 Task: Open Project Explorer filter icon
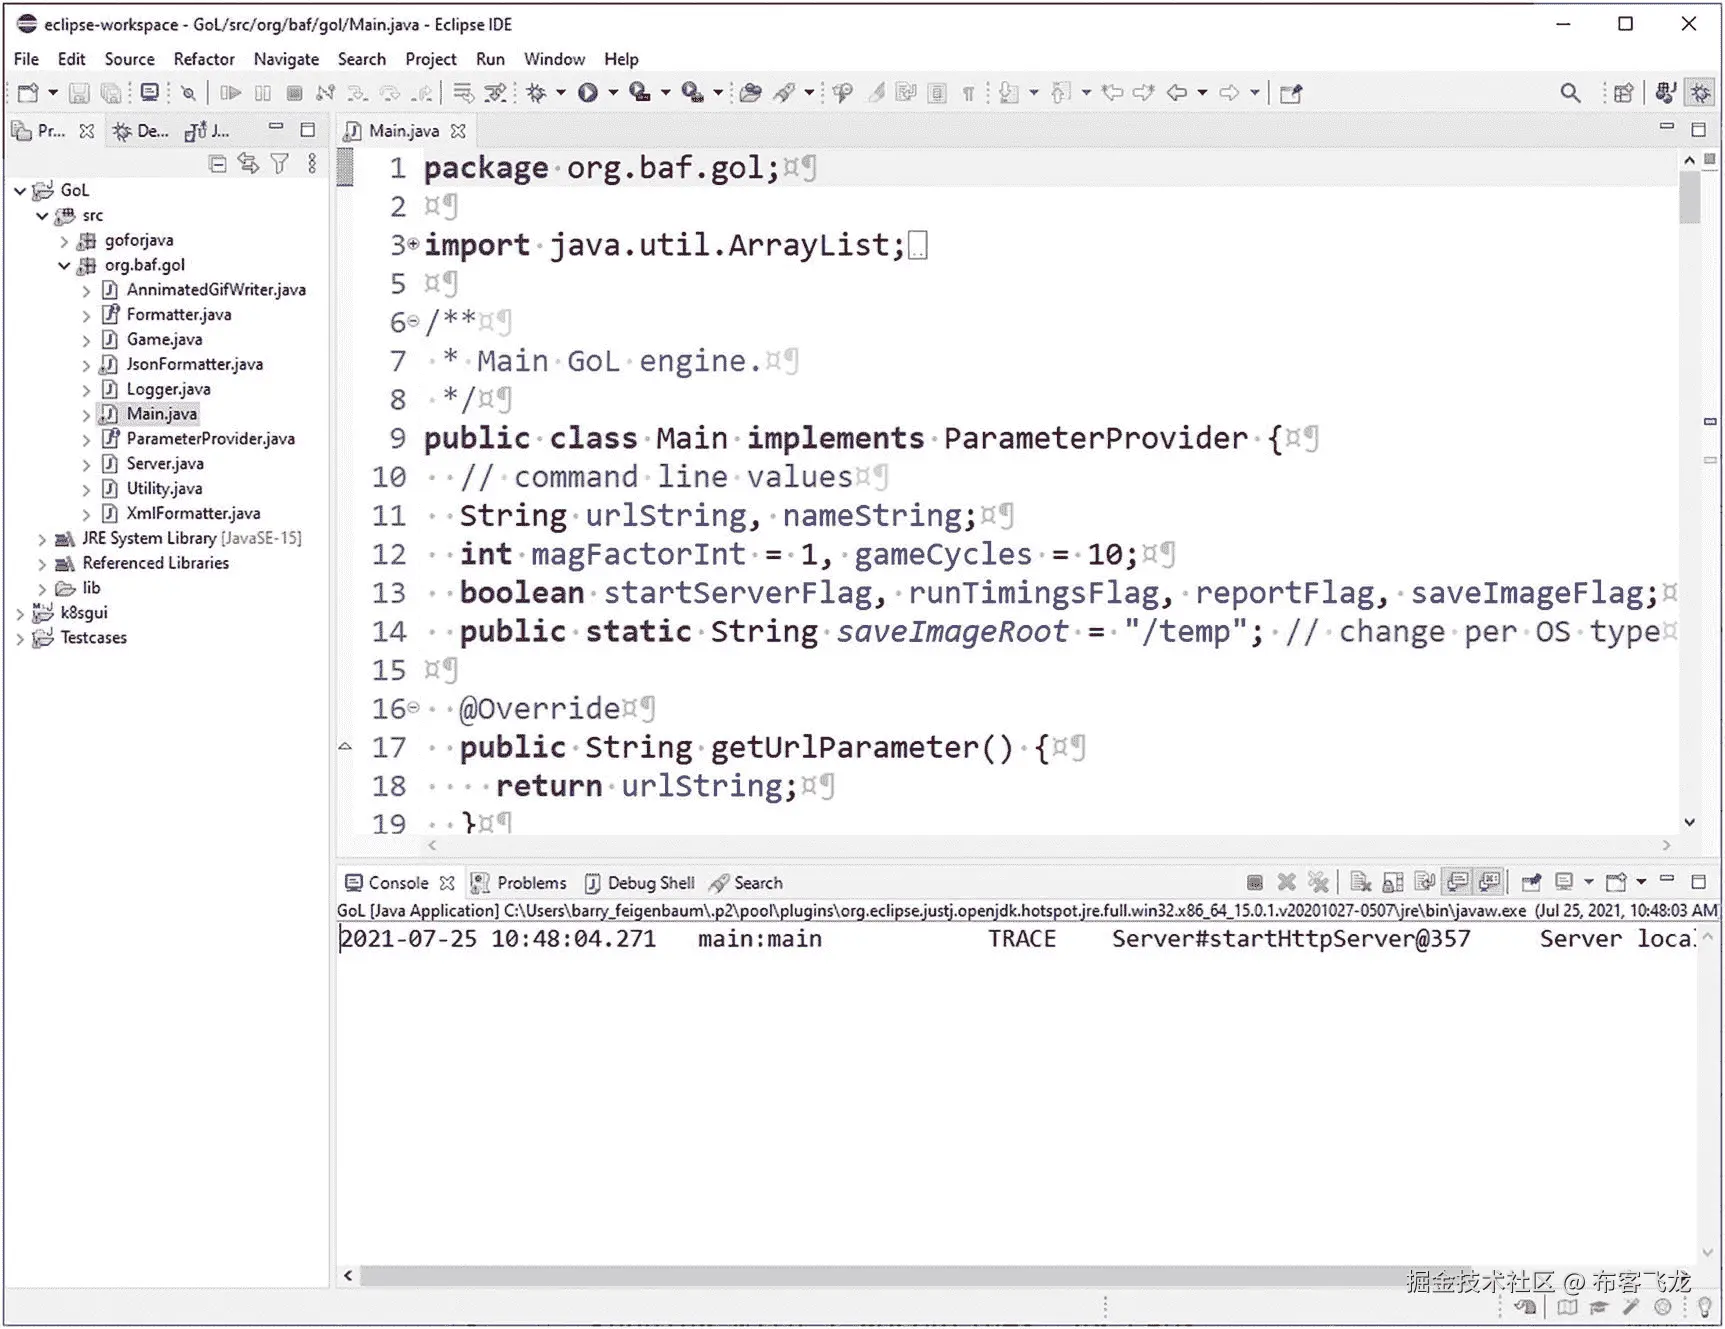[x=280, y=164]
